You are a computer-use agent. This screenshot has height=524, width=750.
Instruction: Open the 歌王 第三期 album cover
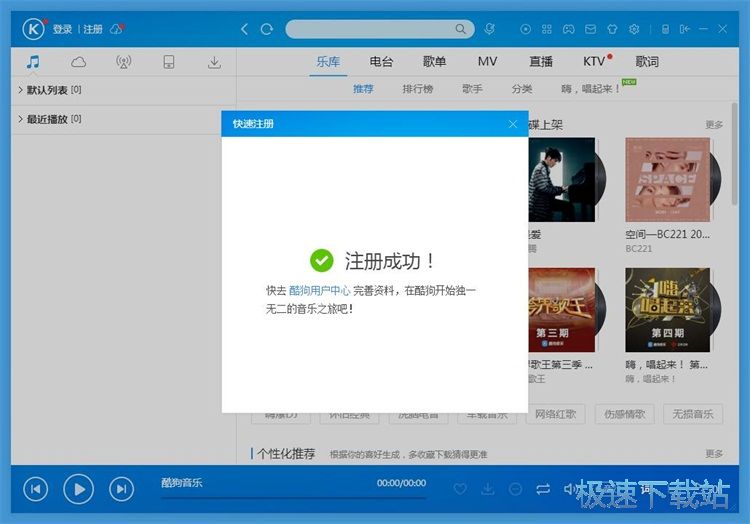[x=562, y=310]
